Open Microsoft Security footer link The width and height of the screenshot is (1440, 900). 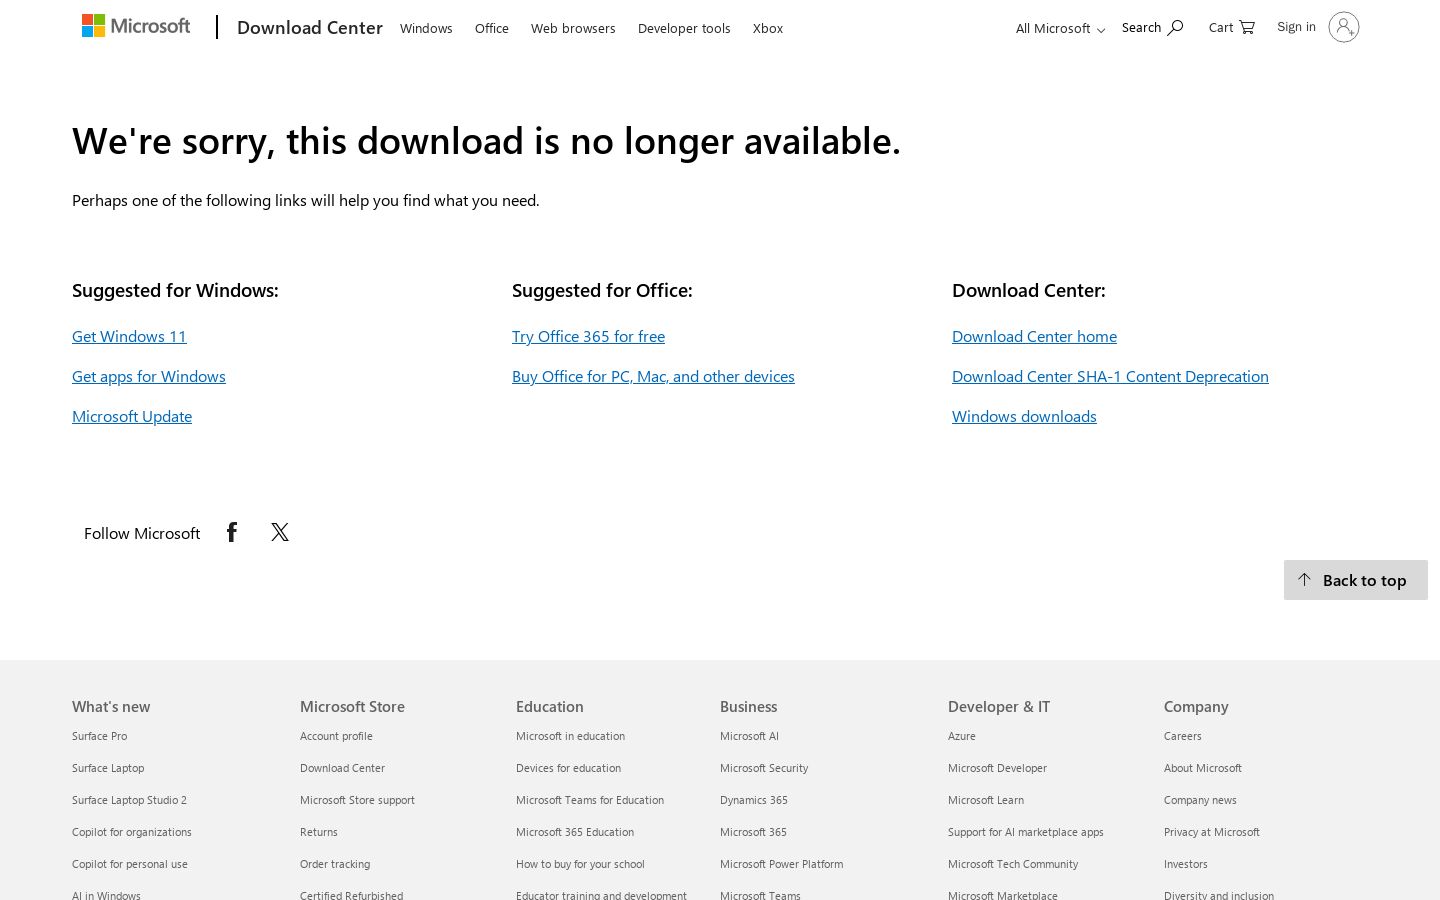tap(764, 768)
